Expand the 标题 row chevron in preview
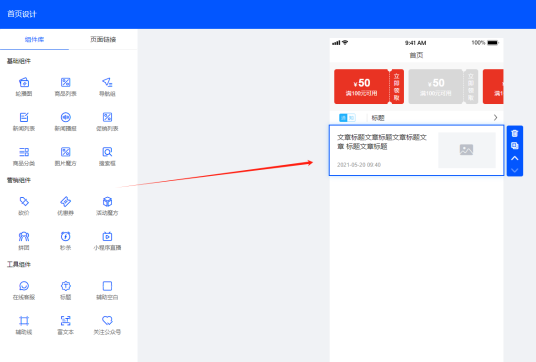536x362 pixels. point(495,118)
